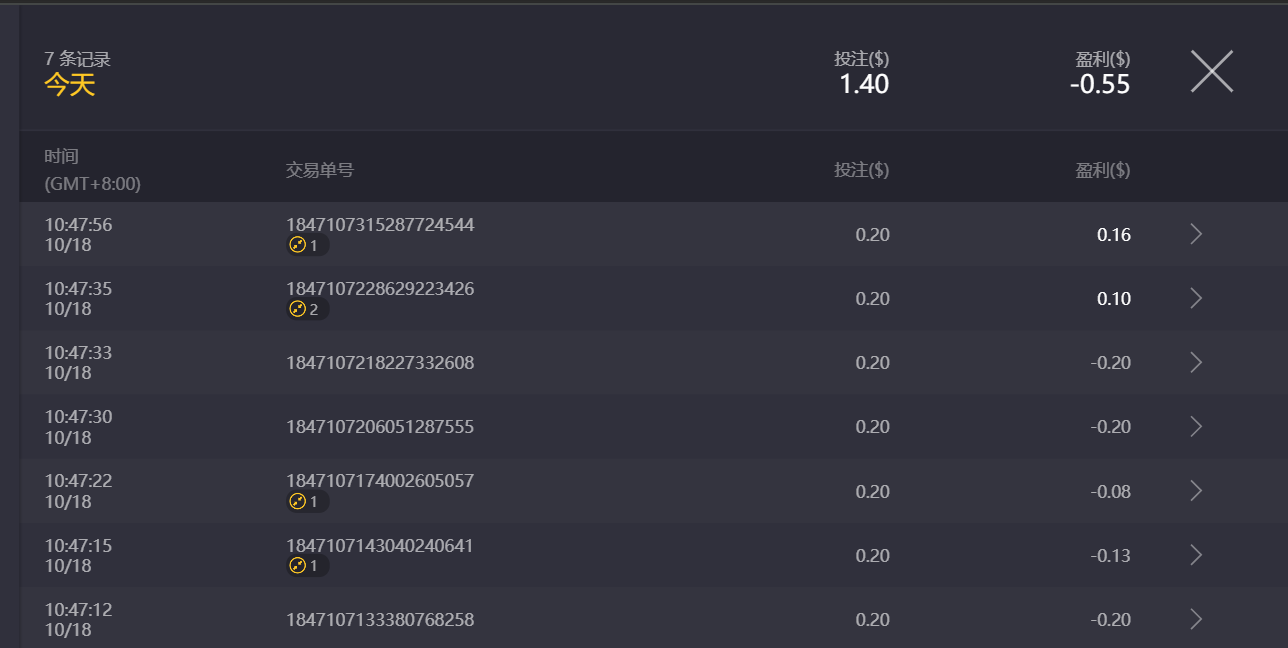Expand details for the 10:47:35 record
This screenshot has height=648, width=1288.
1196,298
